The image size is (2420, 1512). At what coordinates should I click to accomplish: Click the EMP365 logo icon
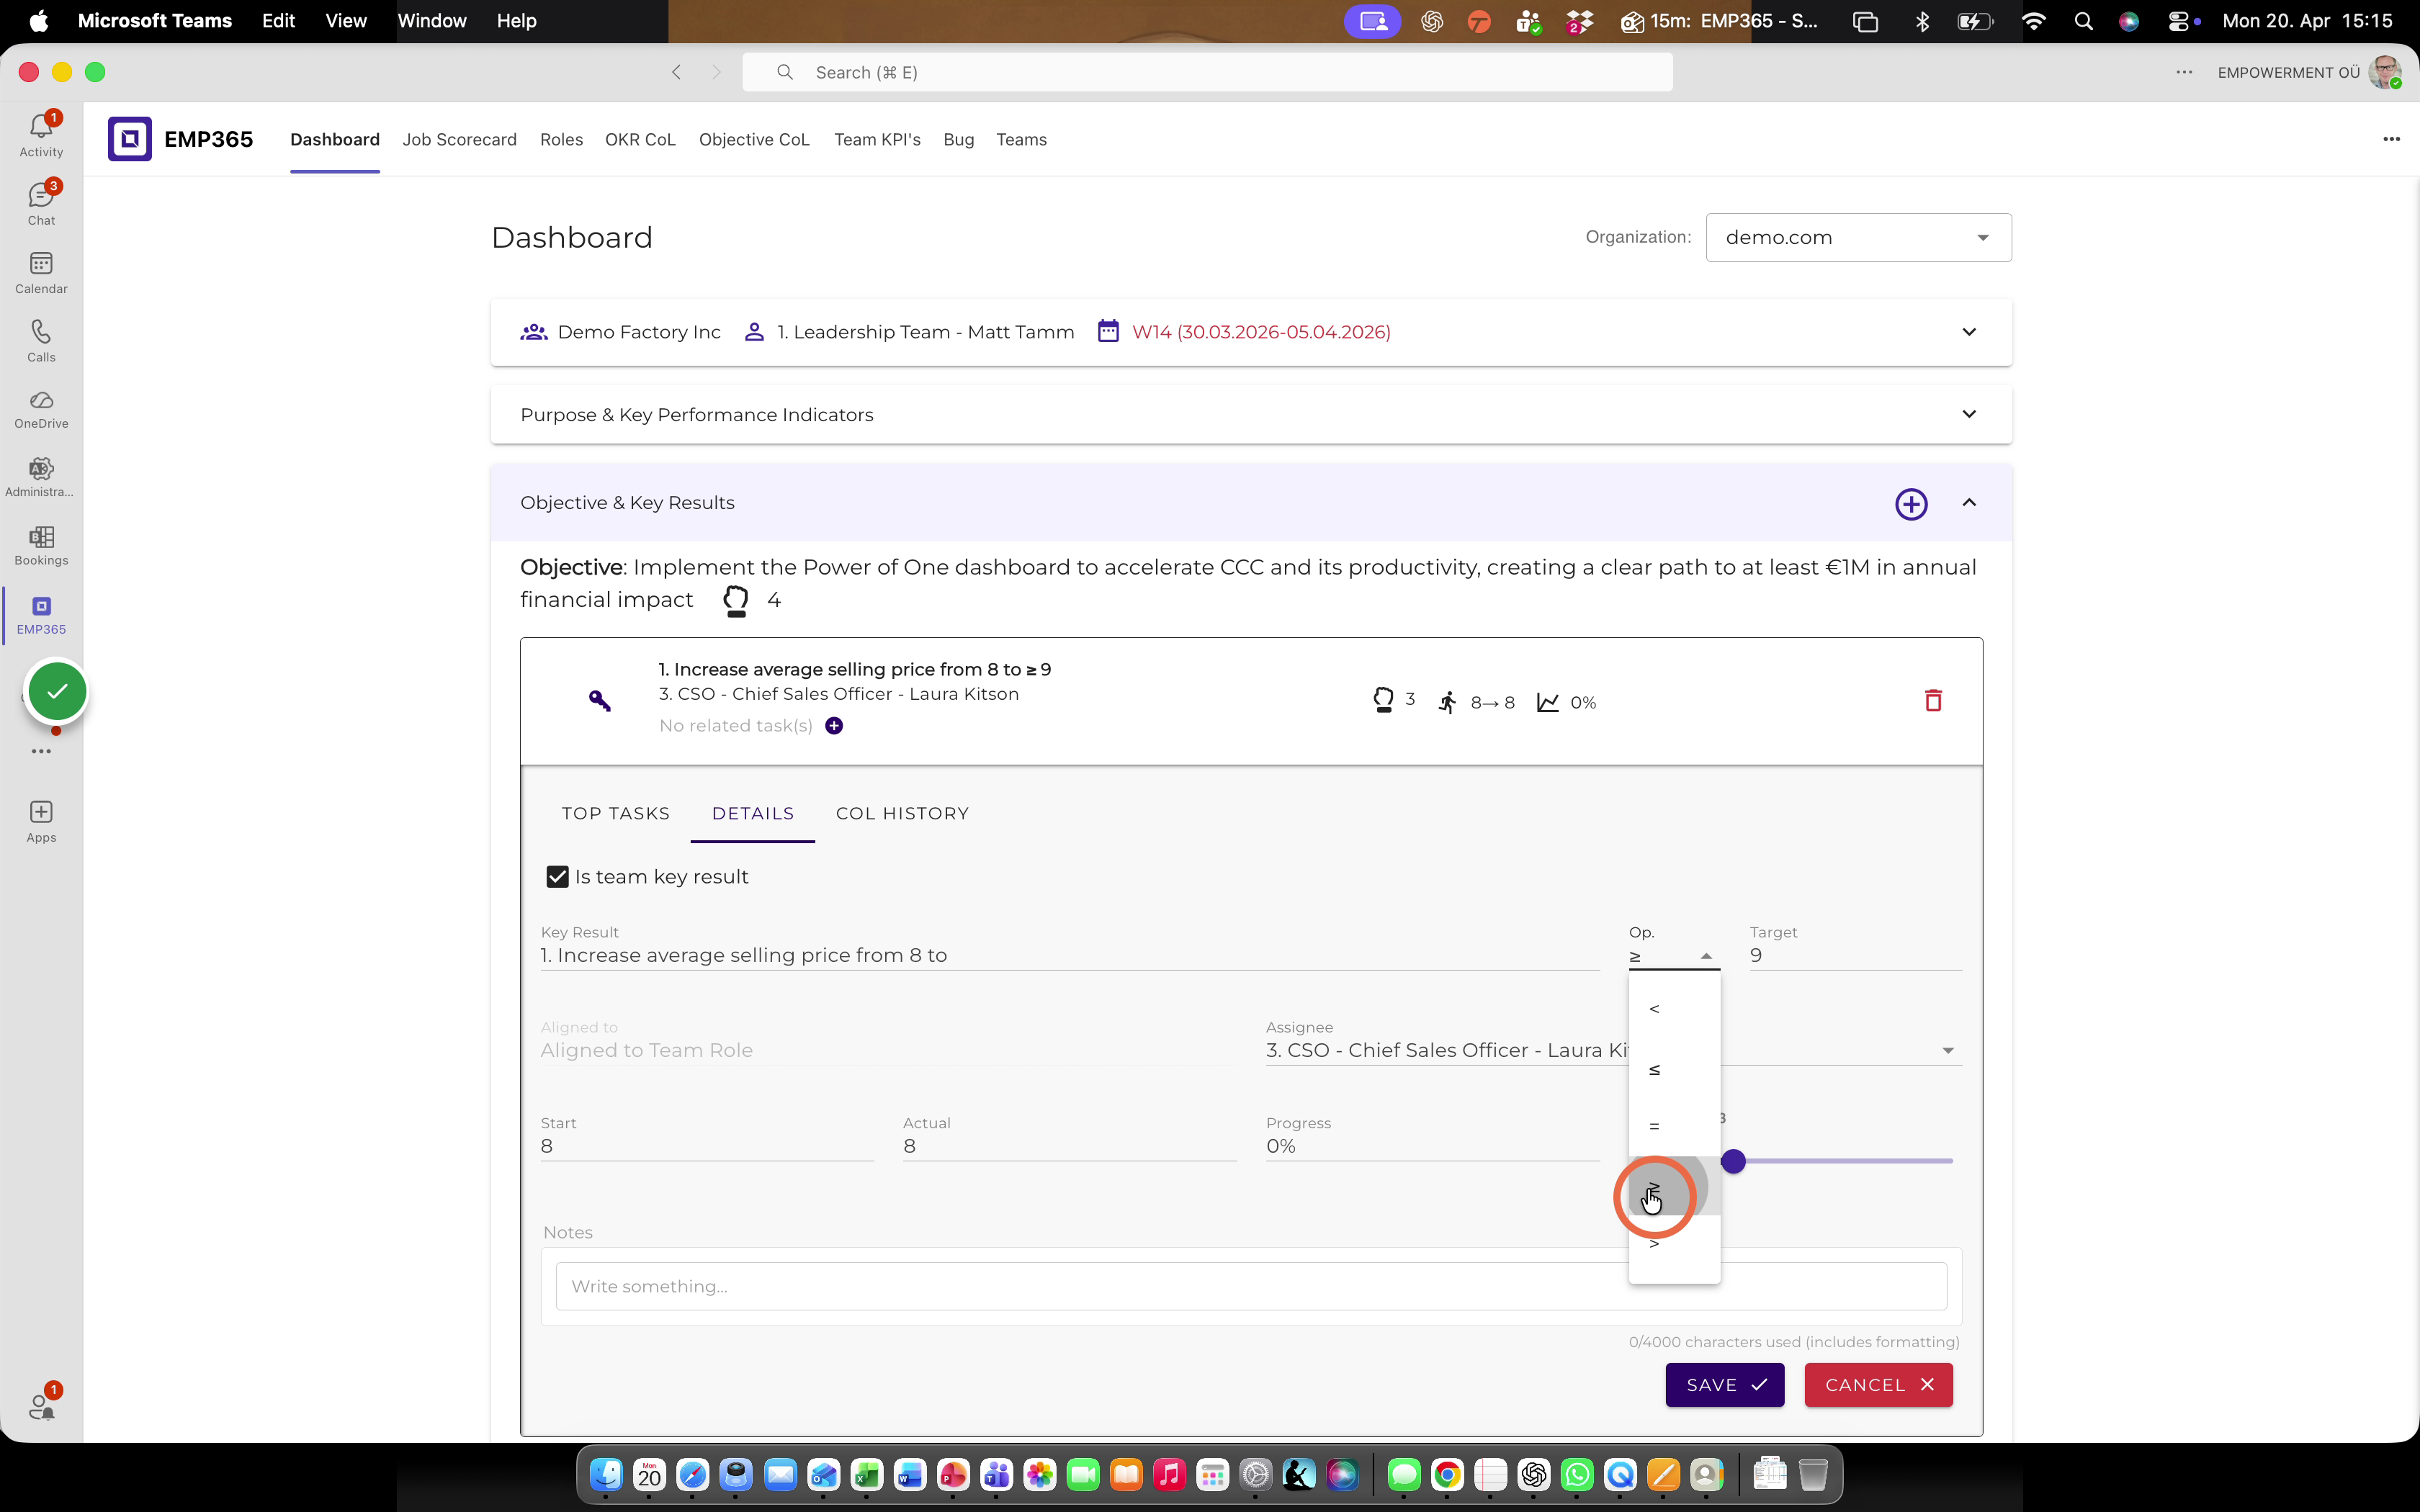[130, 139]
